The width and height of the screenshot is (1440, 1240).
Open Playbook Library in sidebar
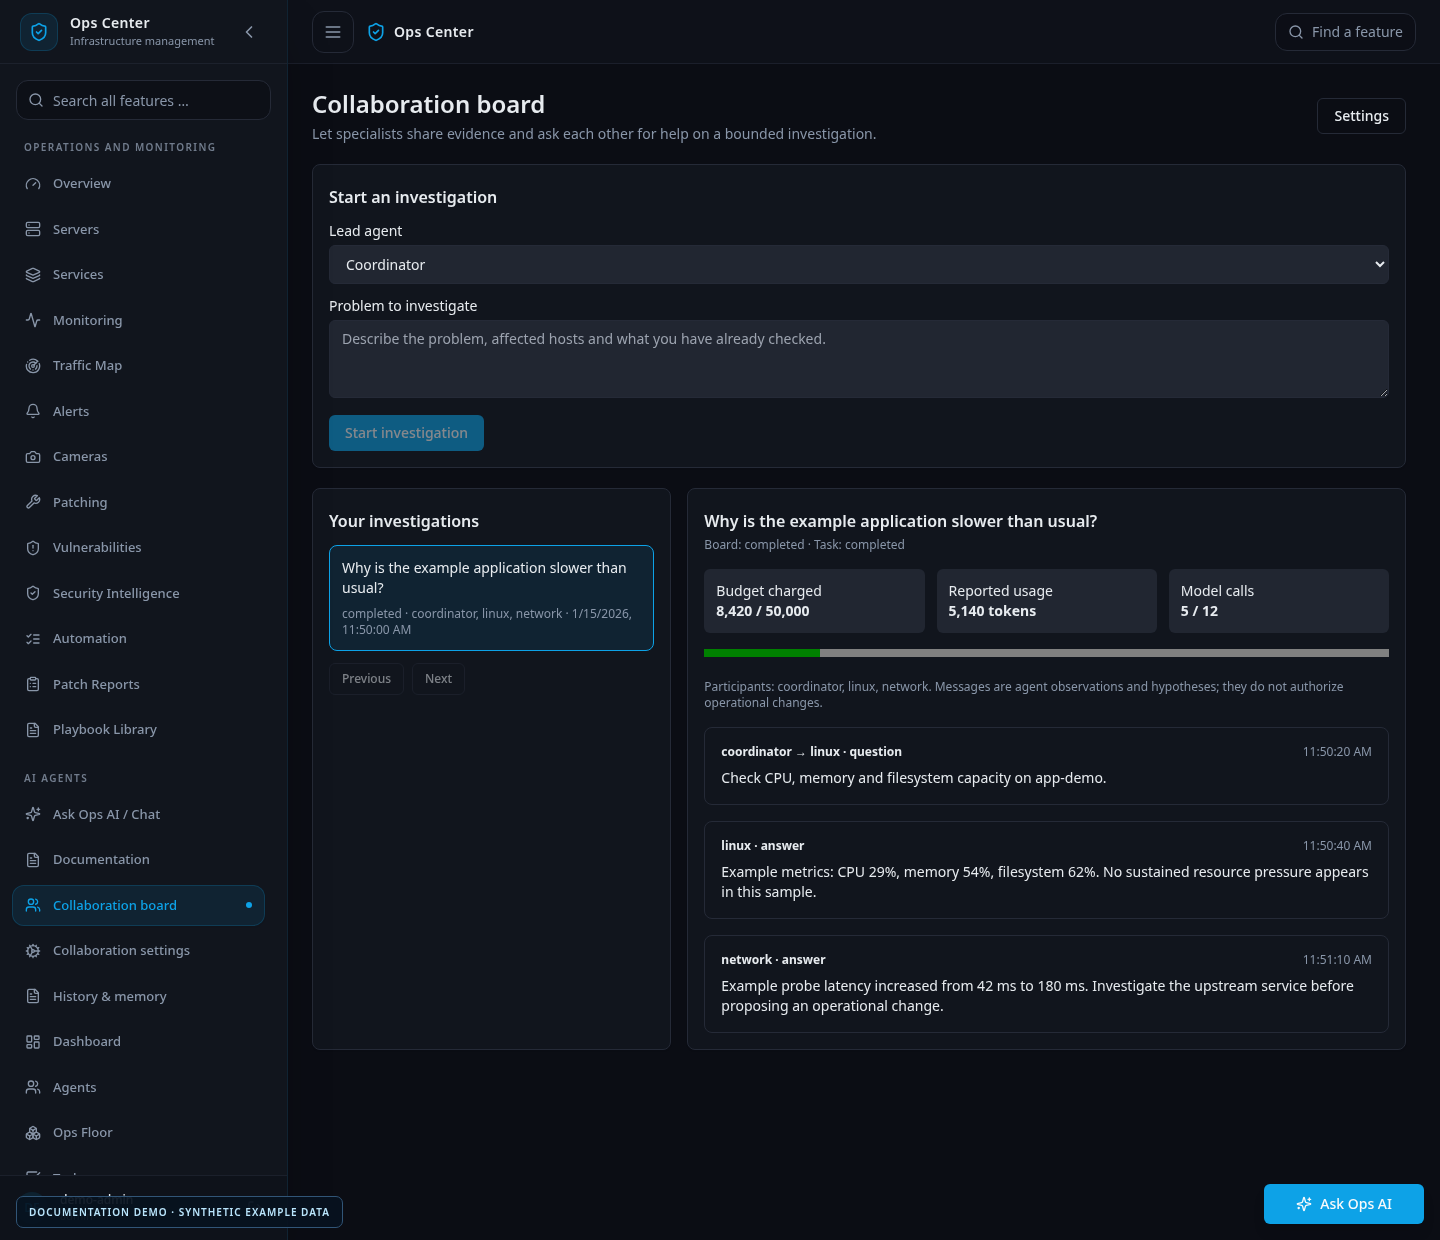[x=138, y=730]
